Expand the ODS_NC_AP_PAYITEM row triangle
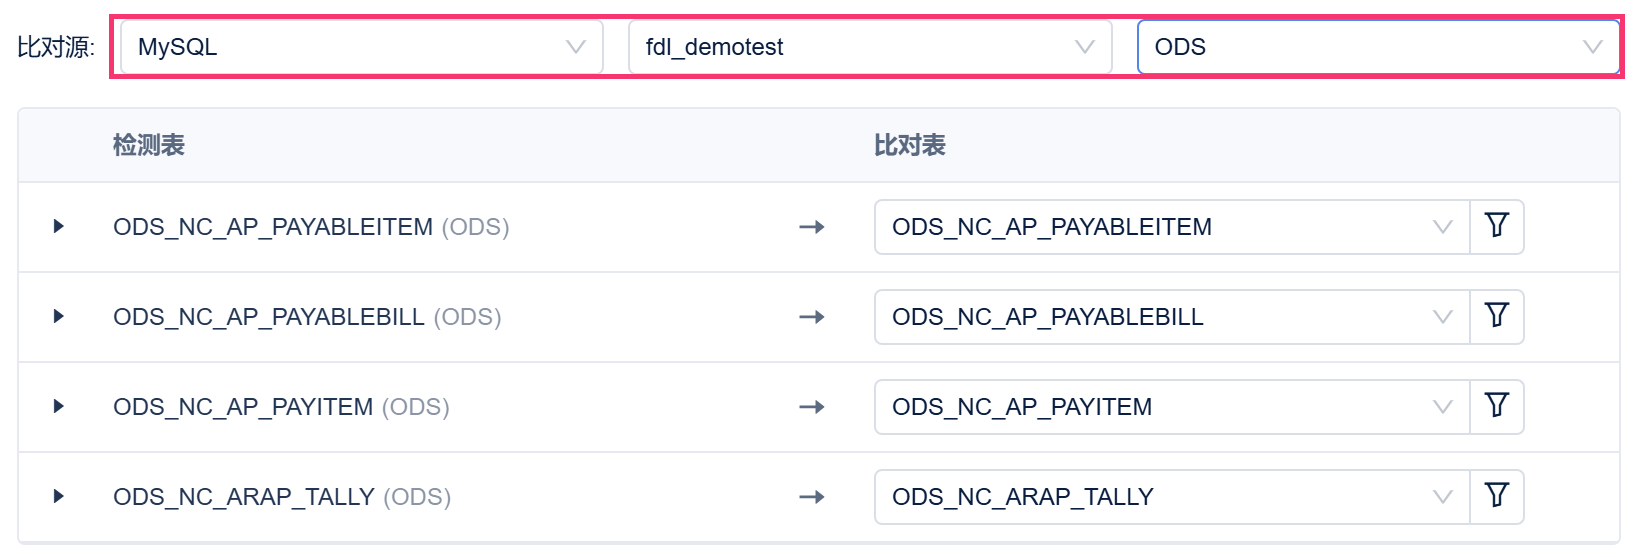1638x557 pixels. pyautogui.click(x=58, y=407)
